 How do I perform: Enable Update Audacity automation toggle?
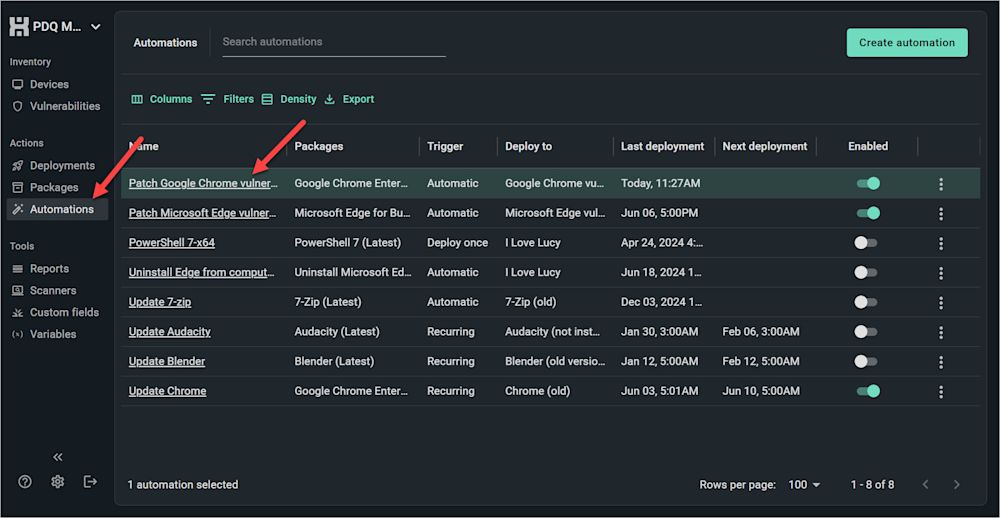click(866, 332)
